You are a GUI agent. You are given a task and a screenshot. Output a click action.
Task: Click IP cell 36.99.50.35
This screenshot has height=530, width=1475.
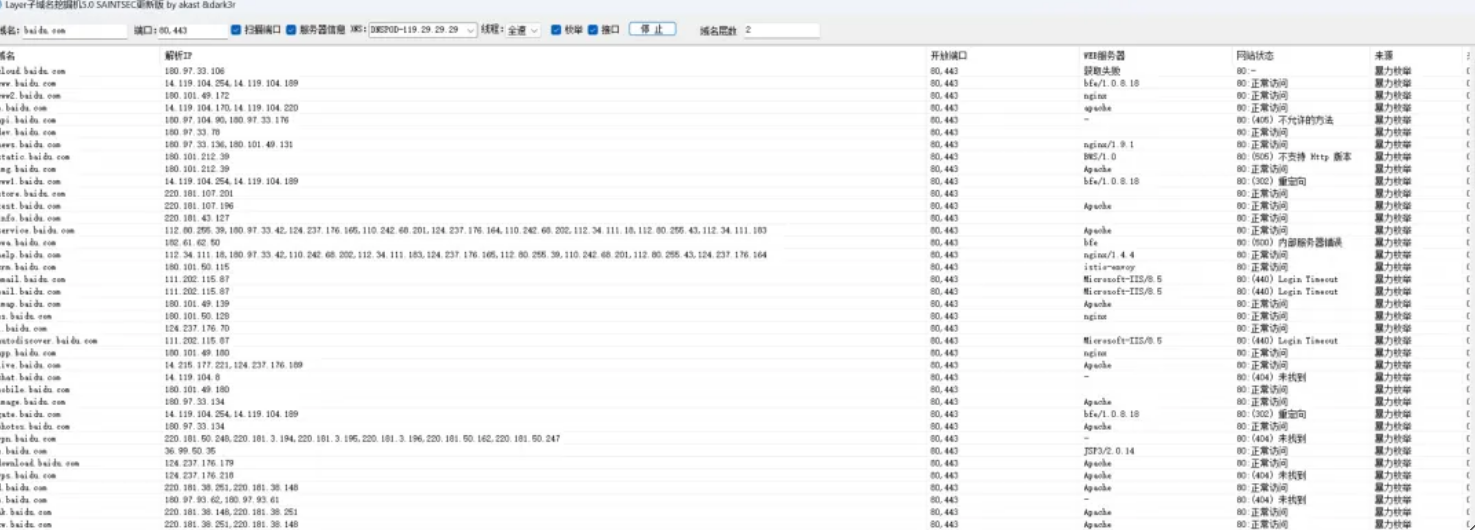[x=190, y=451]
